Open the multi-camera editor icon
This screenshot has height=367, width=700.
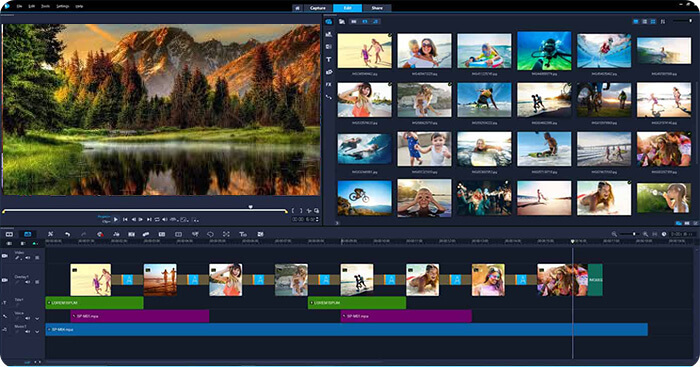[178, 234]
